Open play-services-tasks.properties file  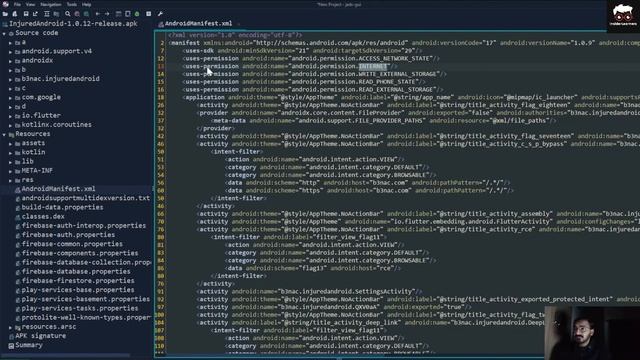80,308
